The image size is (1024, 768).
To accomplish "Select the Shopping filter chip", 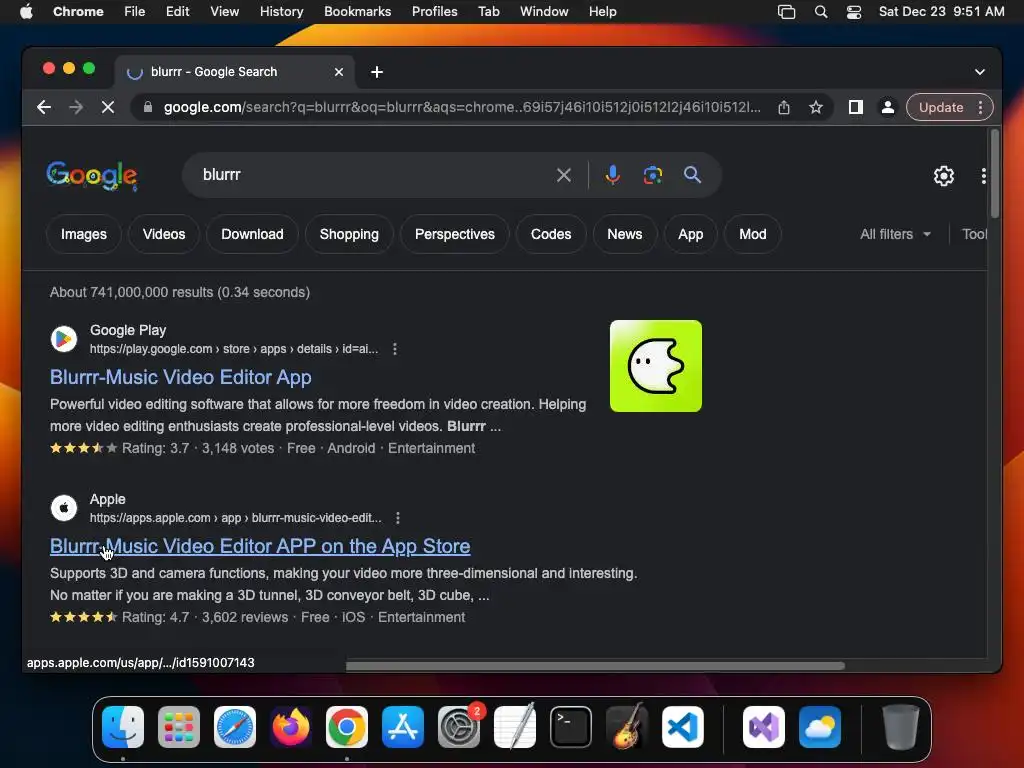I will pyautogui.click(x=349, y=234).
